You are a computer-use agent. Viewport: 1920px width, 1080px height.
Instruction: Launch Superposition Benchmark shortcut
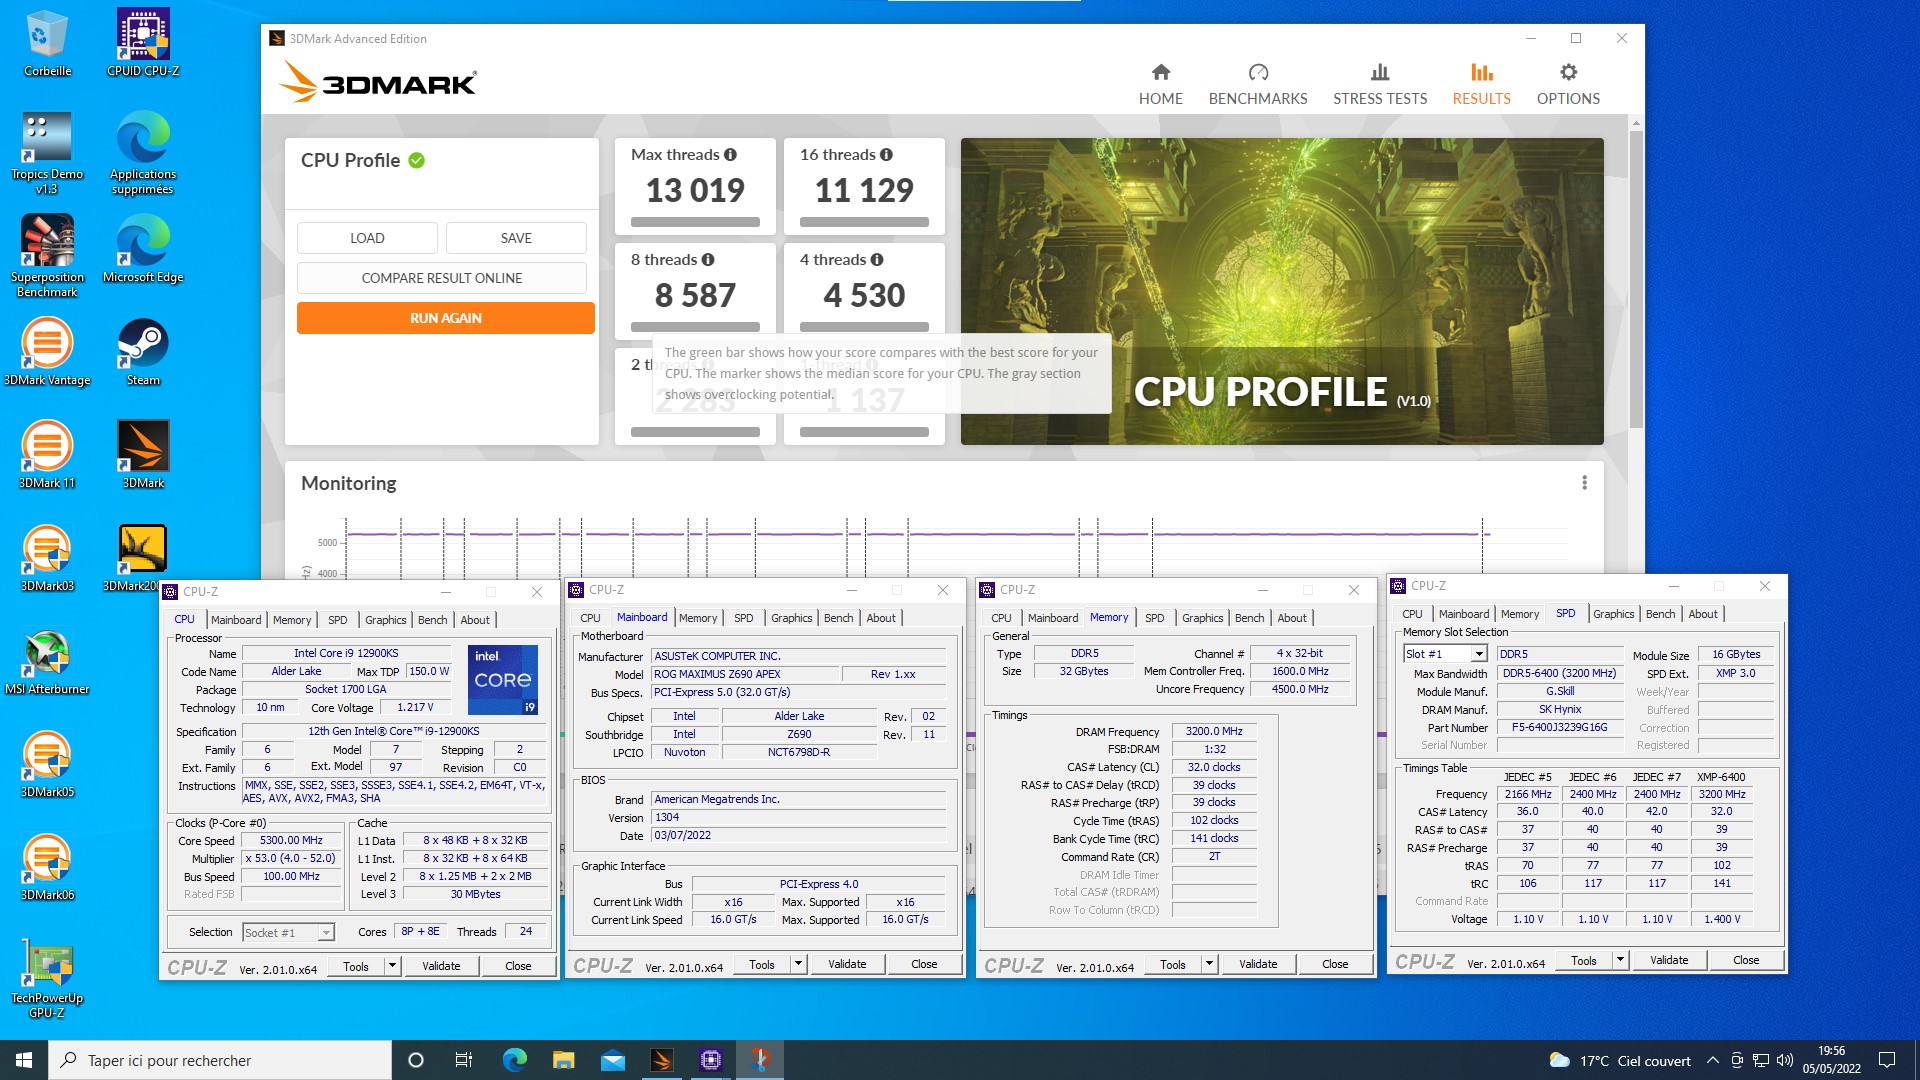tap(47, 256)
